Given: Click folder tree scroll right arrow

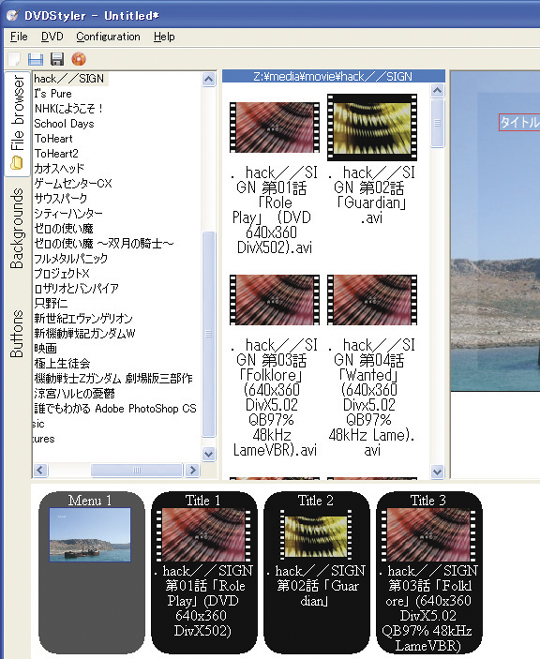Looking at the screenshot, I should pos(192,470).
